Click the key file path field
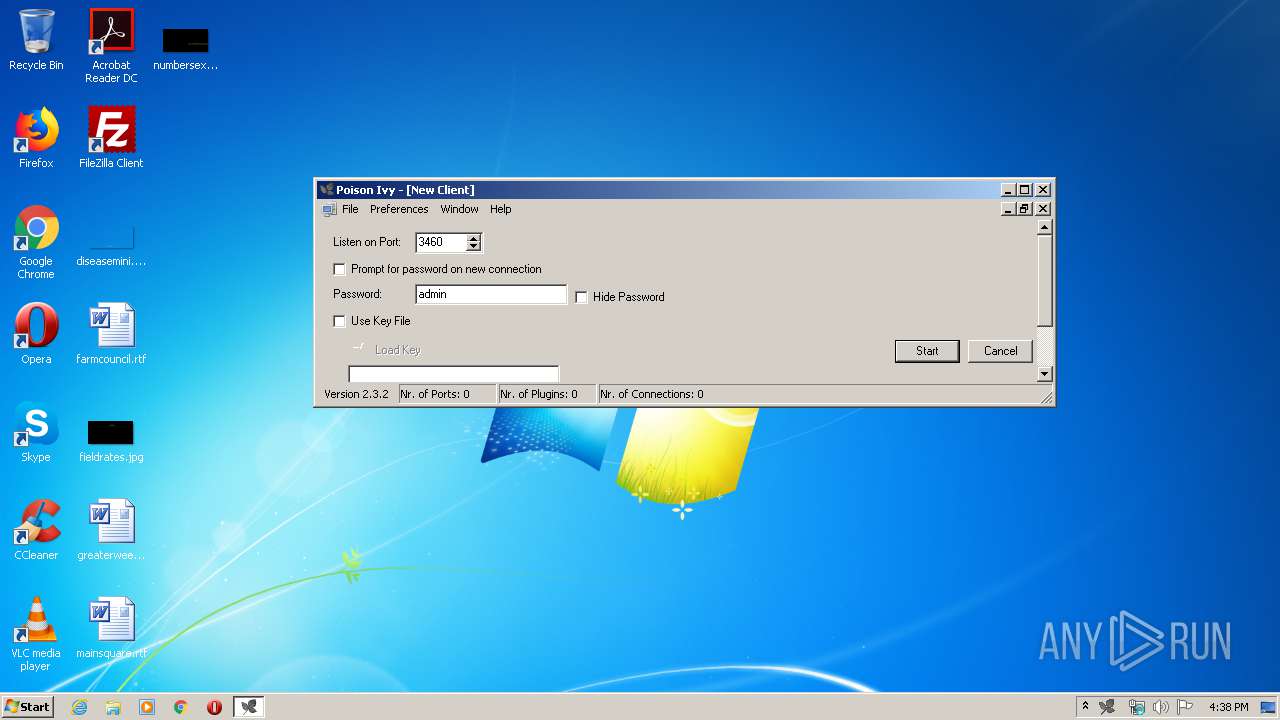Viewport: 1280px width, 720px height. click(453, 374)
